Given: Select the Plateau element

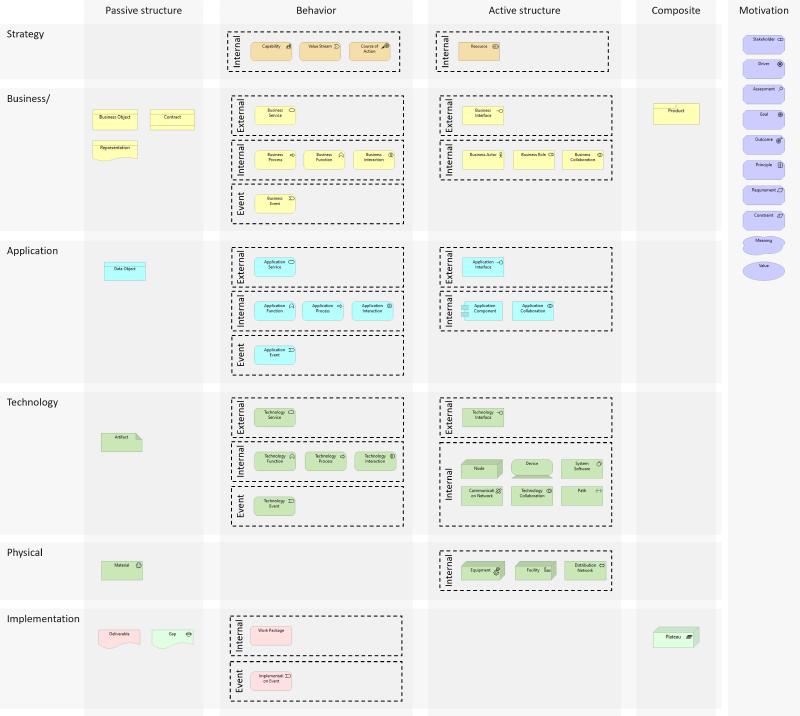Looking at the screenshot, I should pos(676,637).
